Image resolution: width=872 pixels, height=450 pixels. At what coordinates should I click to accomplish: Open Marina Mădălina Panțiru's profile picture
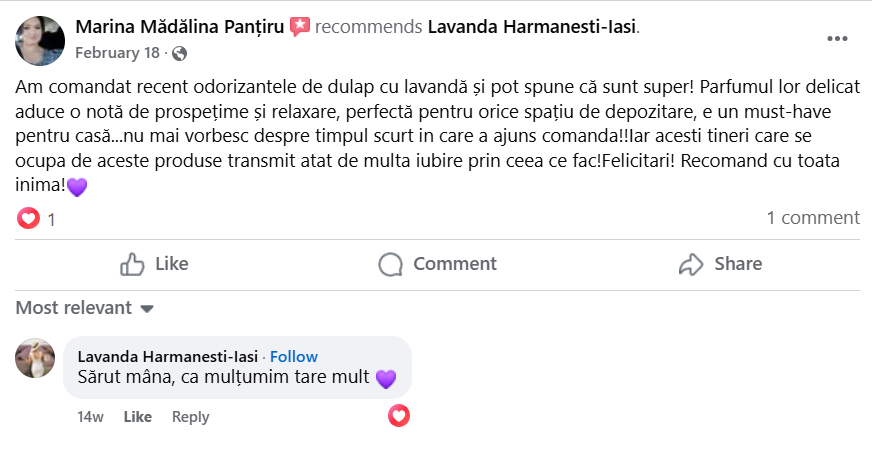(40, 40)
